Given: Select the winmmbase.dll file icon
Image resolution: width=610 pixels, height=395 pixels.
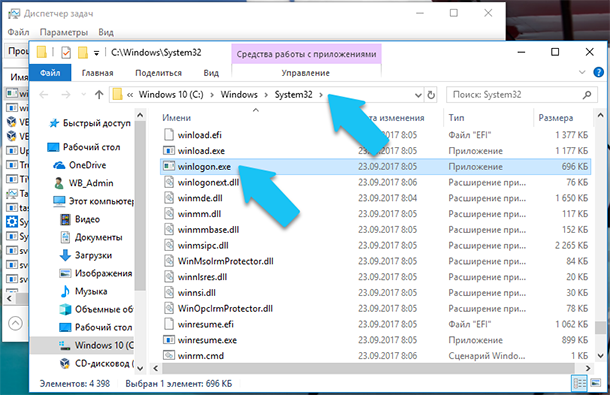Looking at the screenshot, I should 168,230.
